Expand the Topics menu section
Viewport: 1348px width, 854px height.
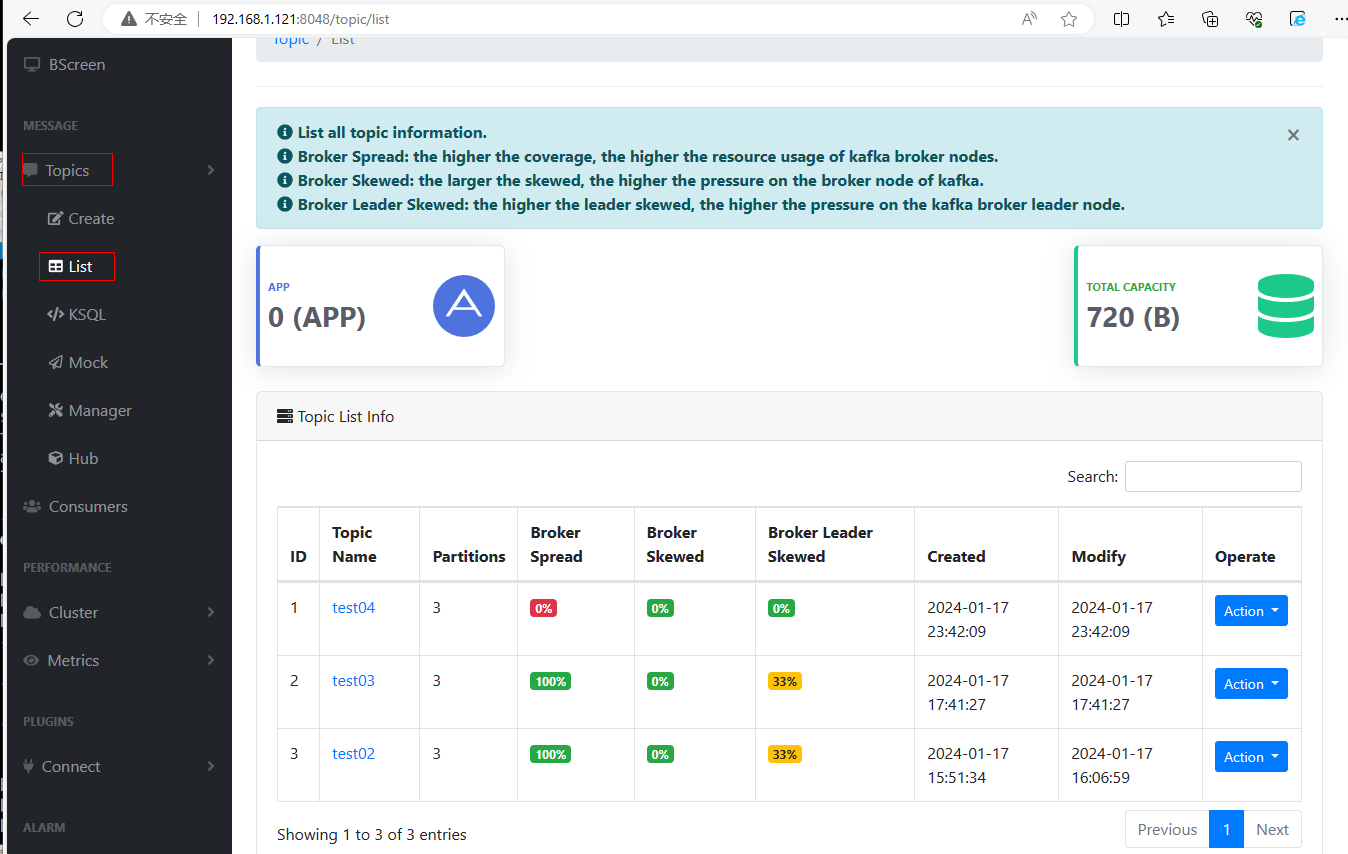pyautogui.click(x=68, y=171)
